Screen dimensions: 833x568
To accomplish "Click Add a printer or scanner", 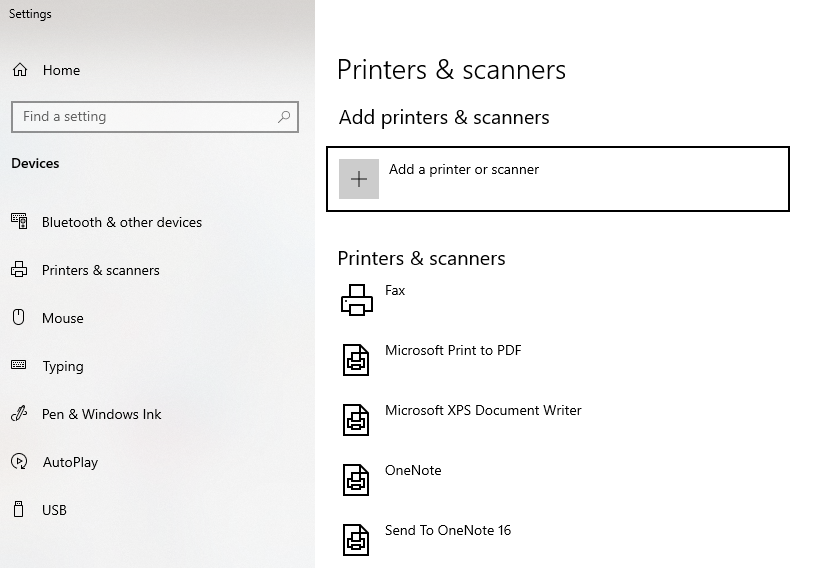I will pos(558,179).
